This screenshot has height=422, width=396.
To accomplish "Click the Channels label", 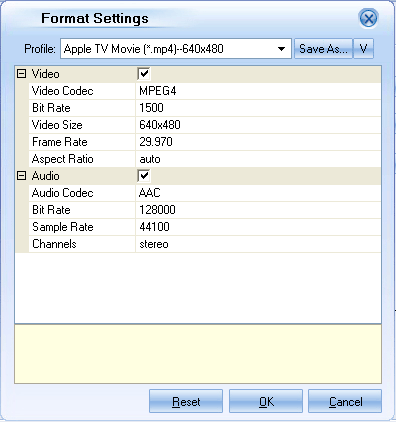I will tap(54, 244).
